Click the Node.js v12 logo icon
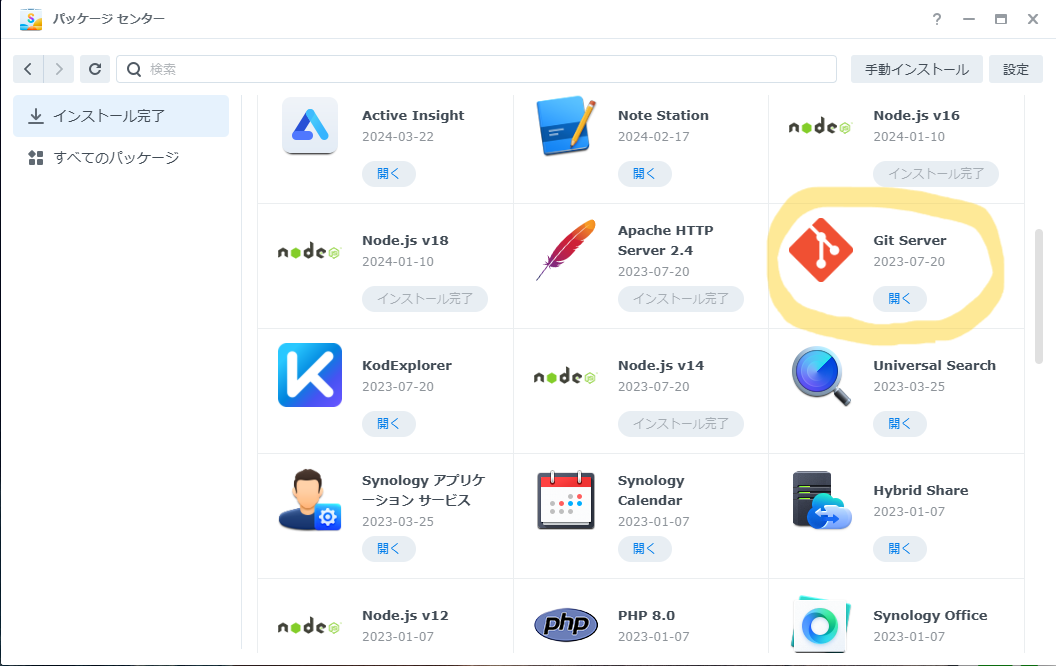 [309, 626]
